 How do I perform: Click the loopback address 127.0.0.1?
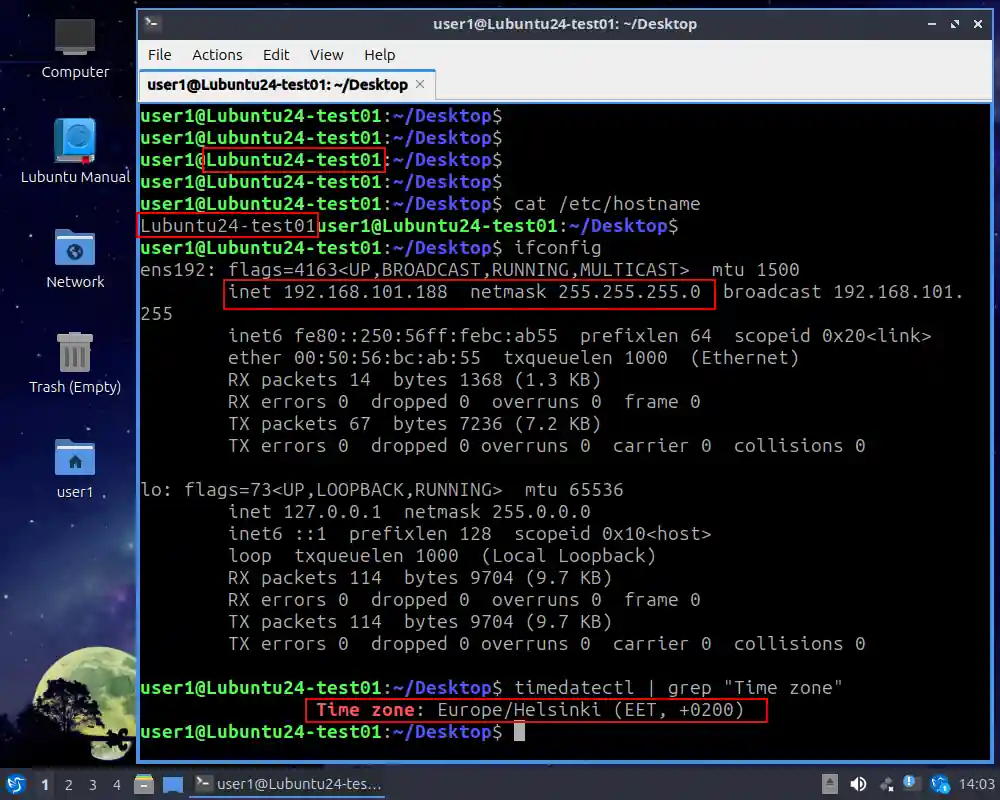point(332,512)
